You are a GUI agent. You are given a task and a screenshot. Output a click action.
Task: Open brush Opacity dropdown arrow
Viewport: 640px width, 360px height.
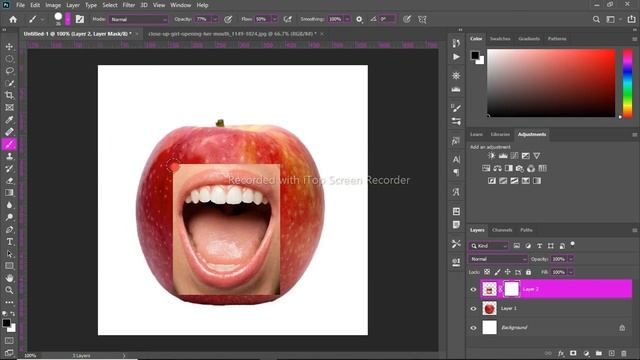215,19
